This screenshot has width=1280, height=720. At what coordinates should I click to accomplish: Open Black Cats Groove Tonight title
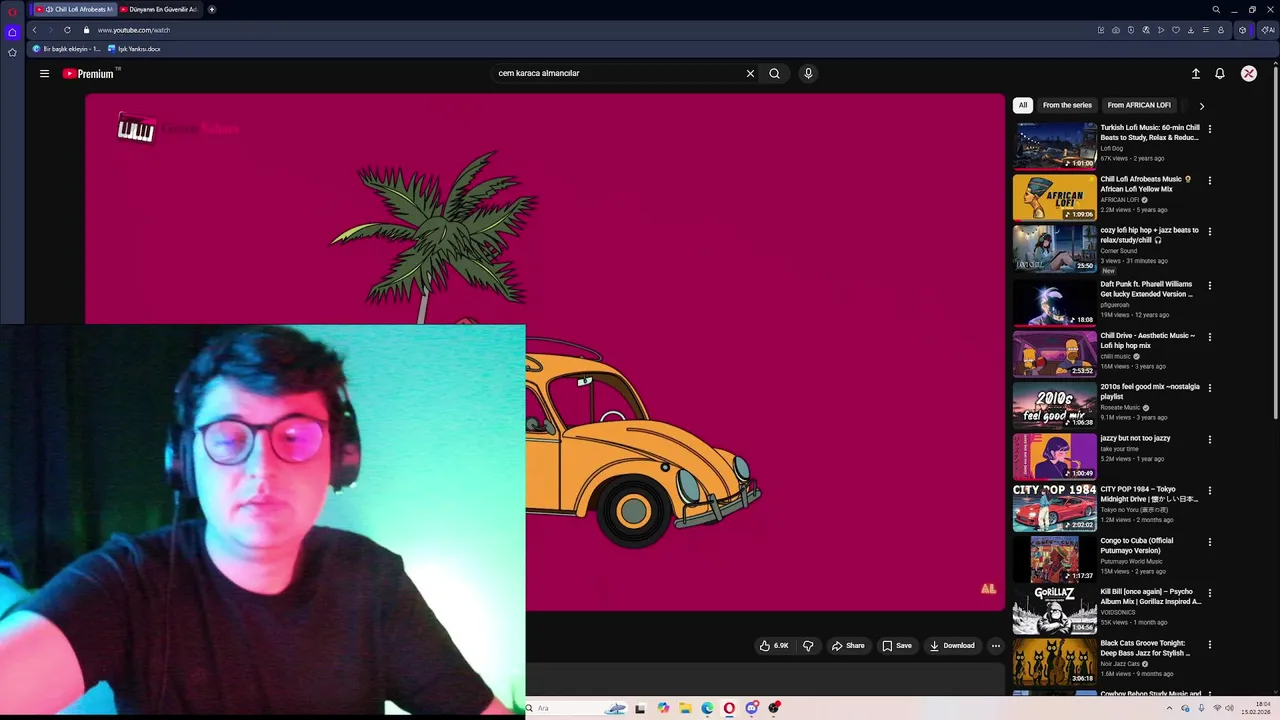(x=1145, y=648)
